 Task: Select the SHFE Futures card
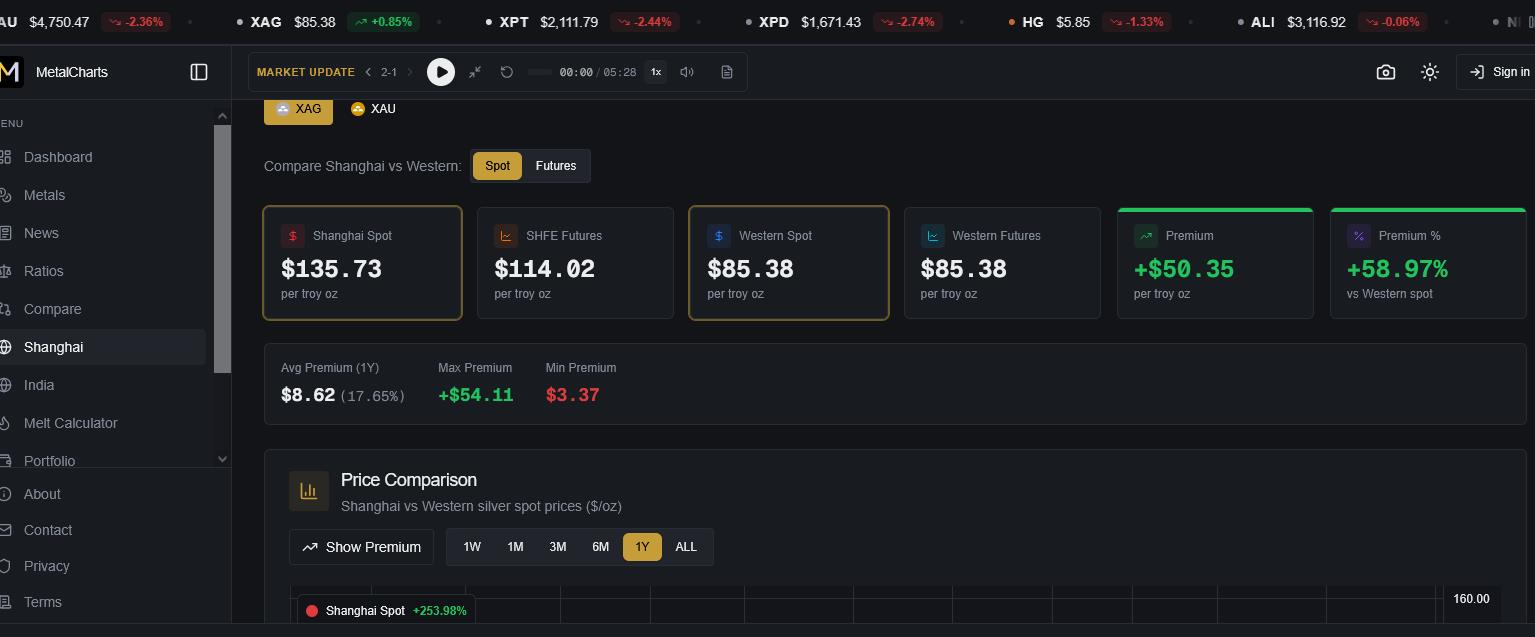pyautogui.click(x=575, y=263)
